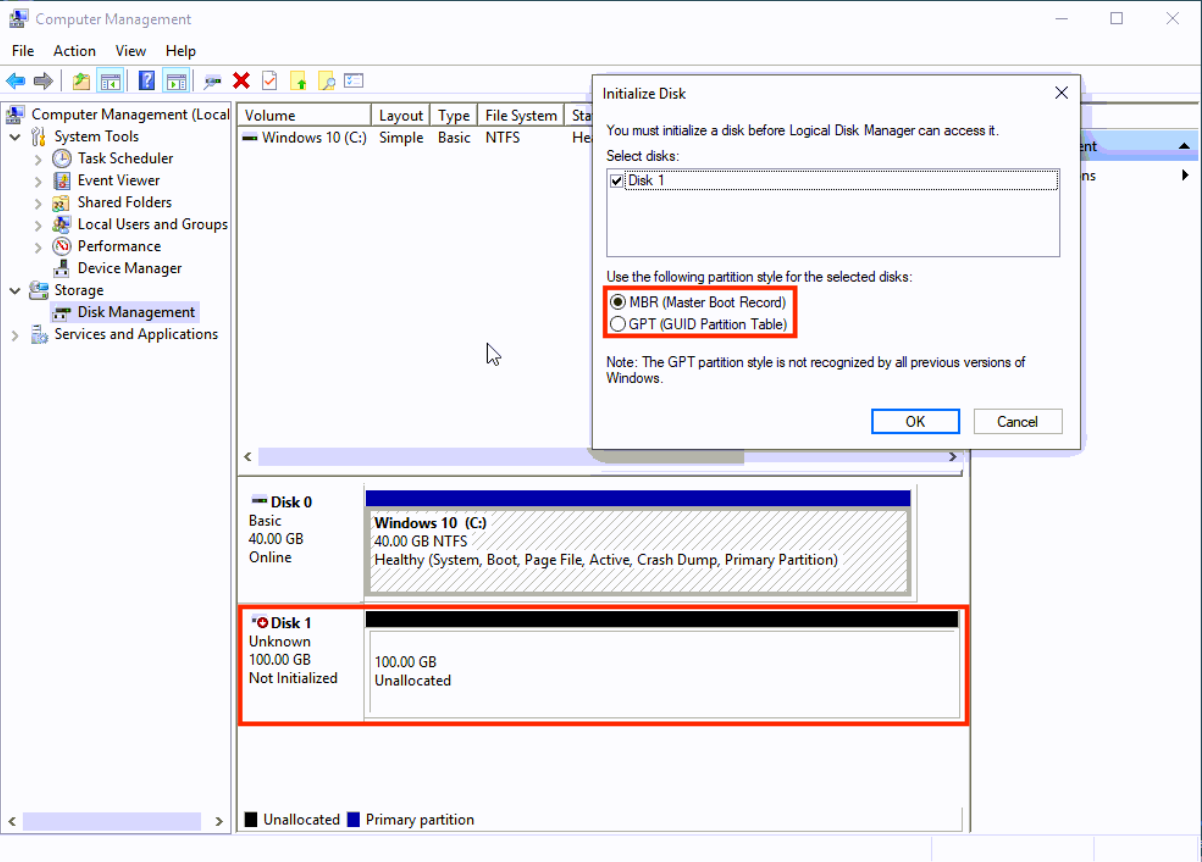Sort by the Layout column header
Screen dimensions: 1202x862
pos(401,115)
